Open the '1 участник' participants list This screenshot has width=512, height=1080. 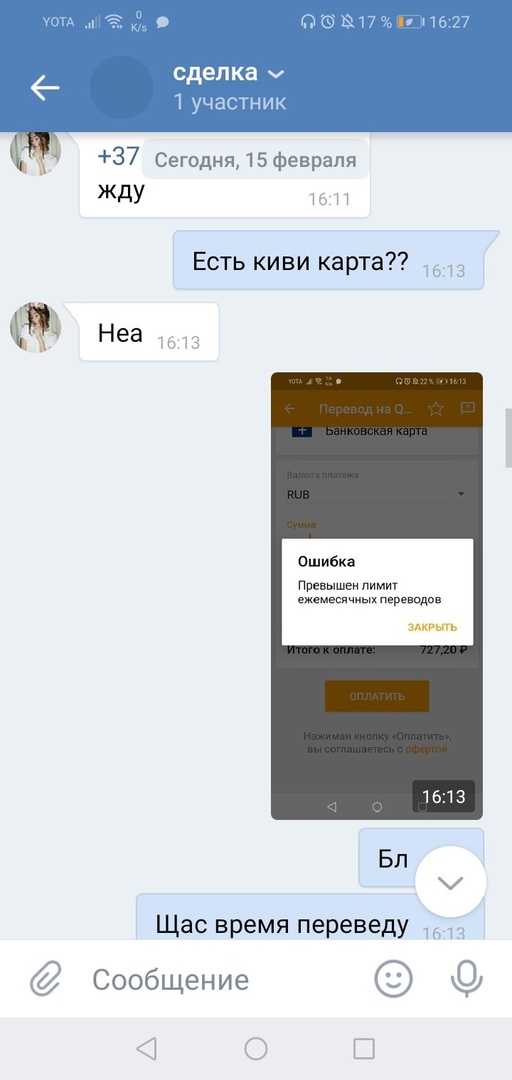tap(229, 103)
